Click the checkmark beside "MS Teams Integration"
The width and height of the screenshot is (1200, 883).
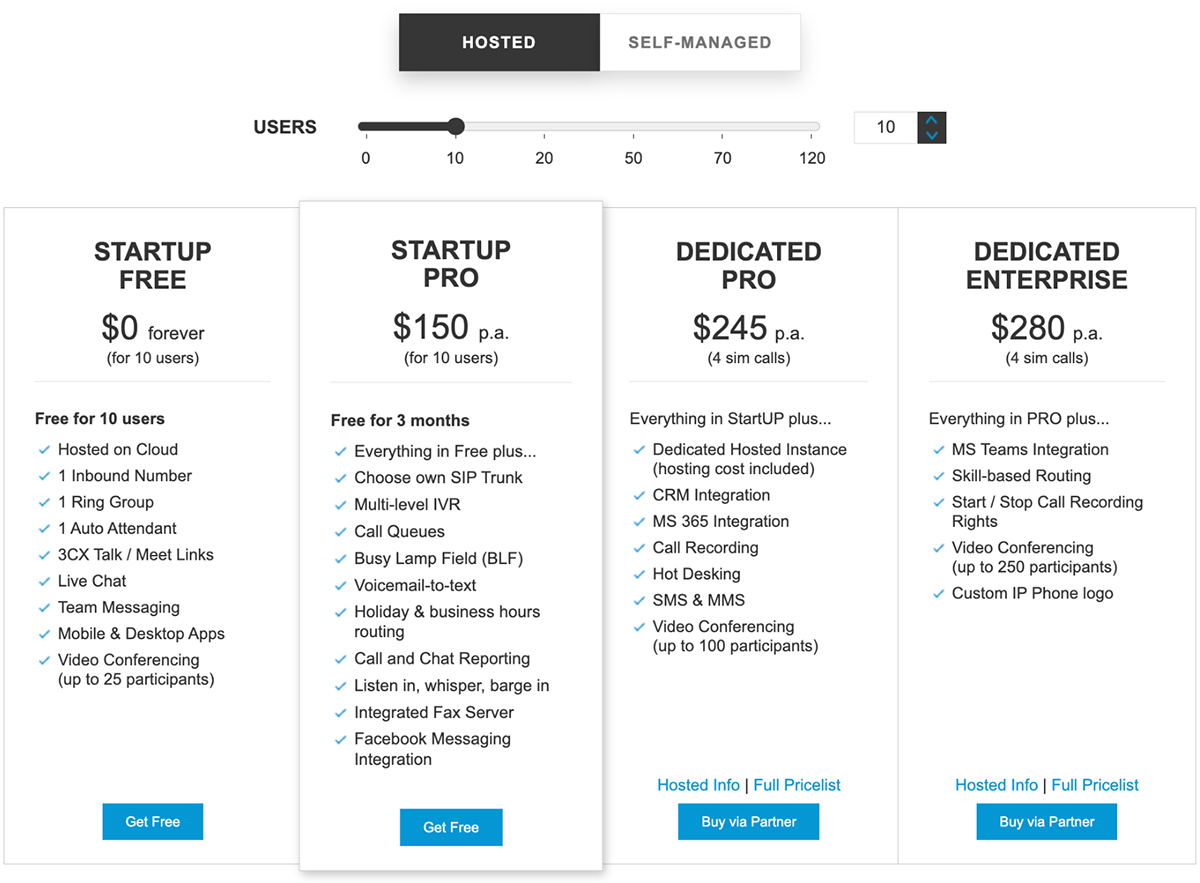(x=938, y=450)
